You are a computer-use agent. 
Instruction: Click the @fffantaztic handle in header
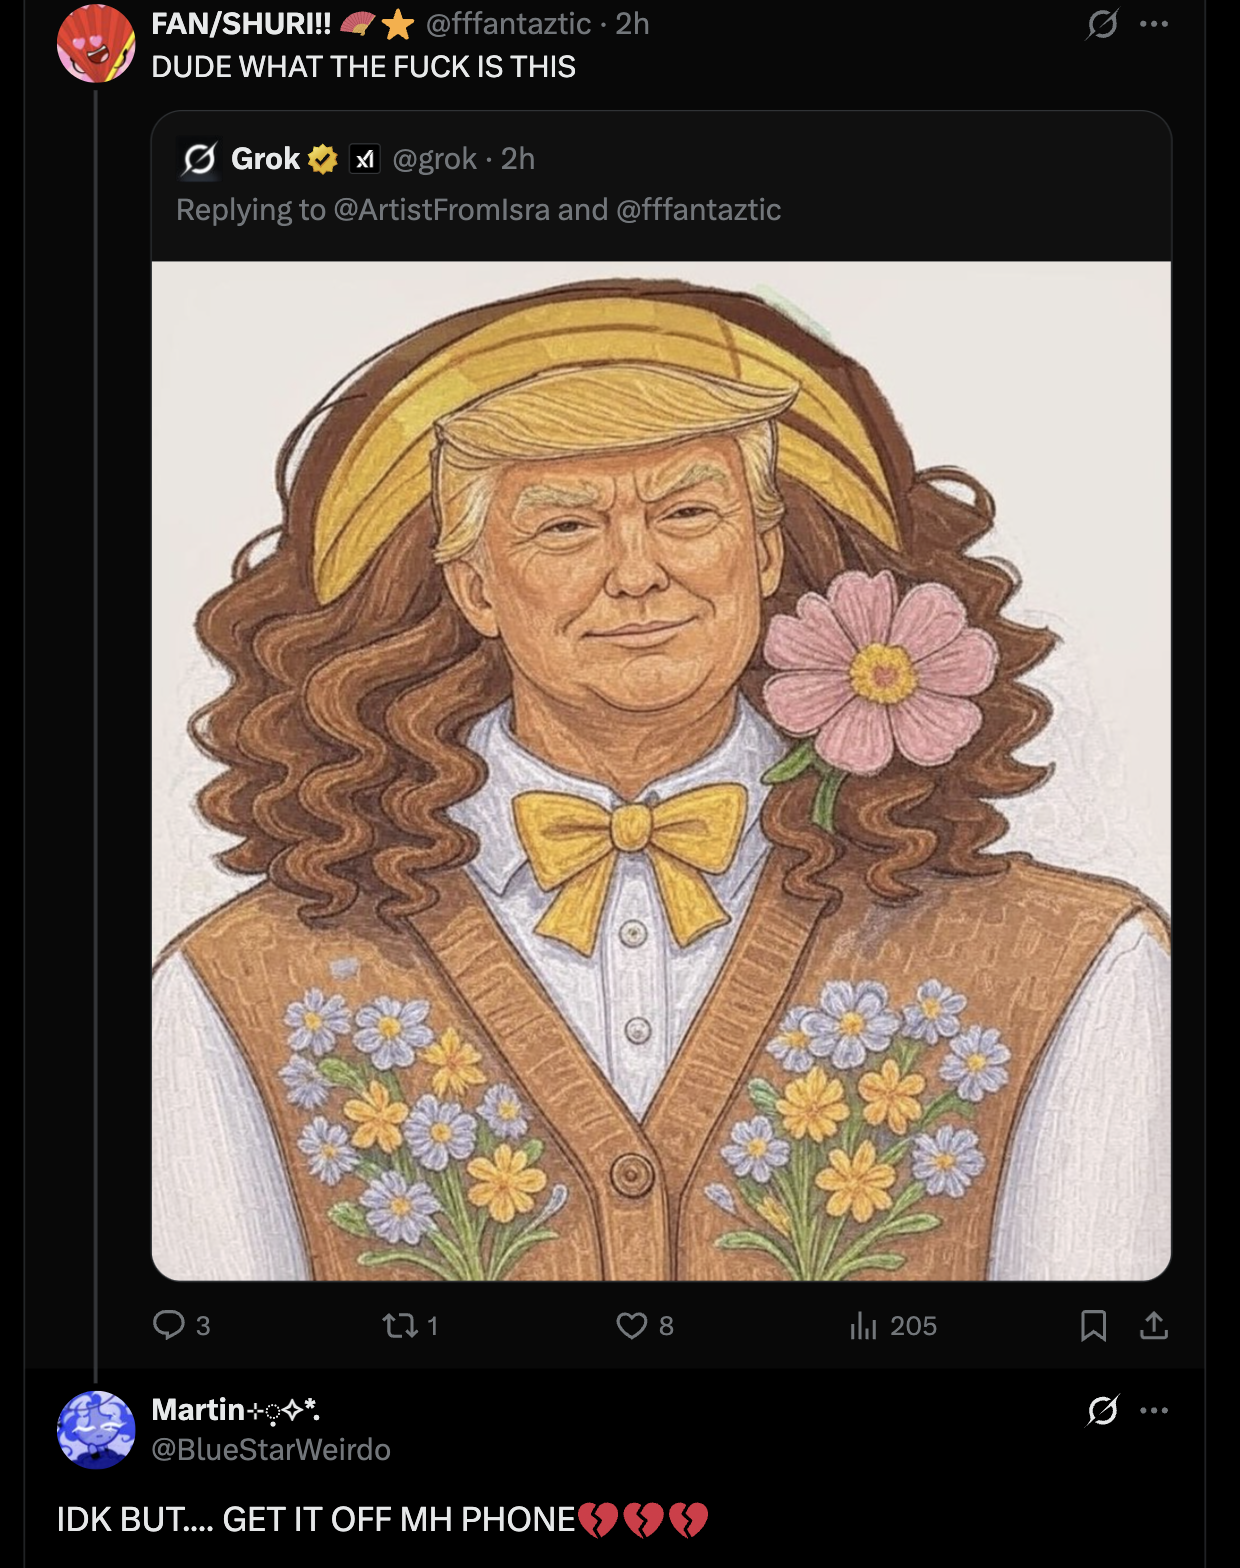pos(508,23)
